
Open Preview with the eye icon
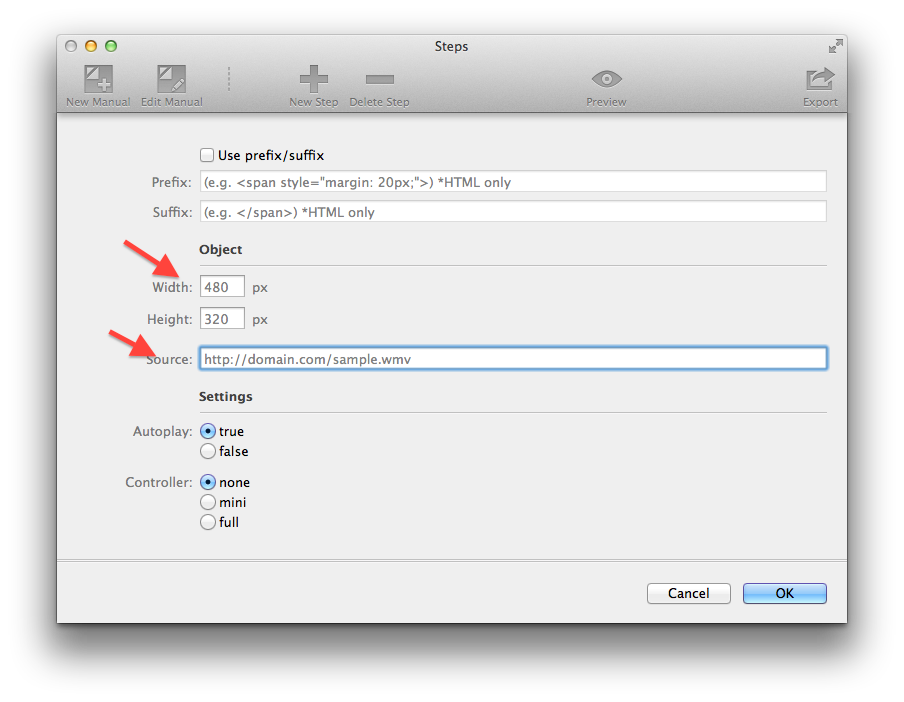(x=606, y=80)
